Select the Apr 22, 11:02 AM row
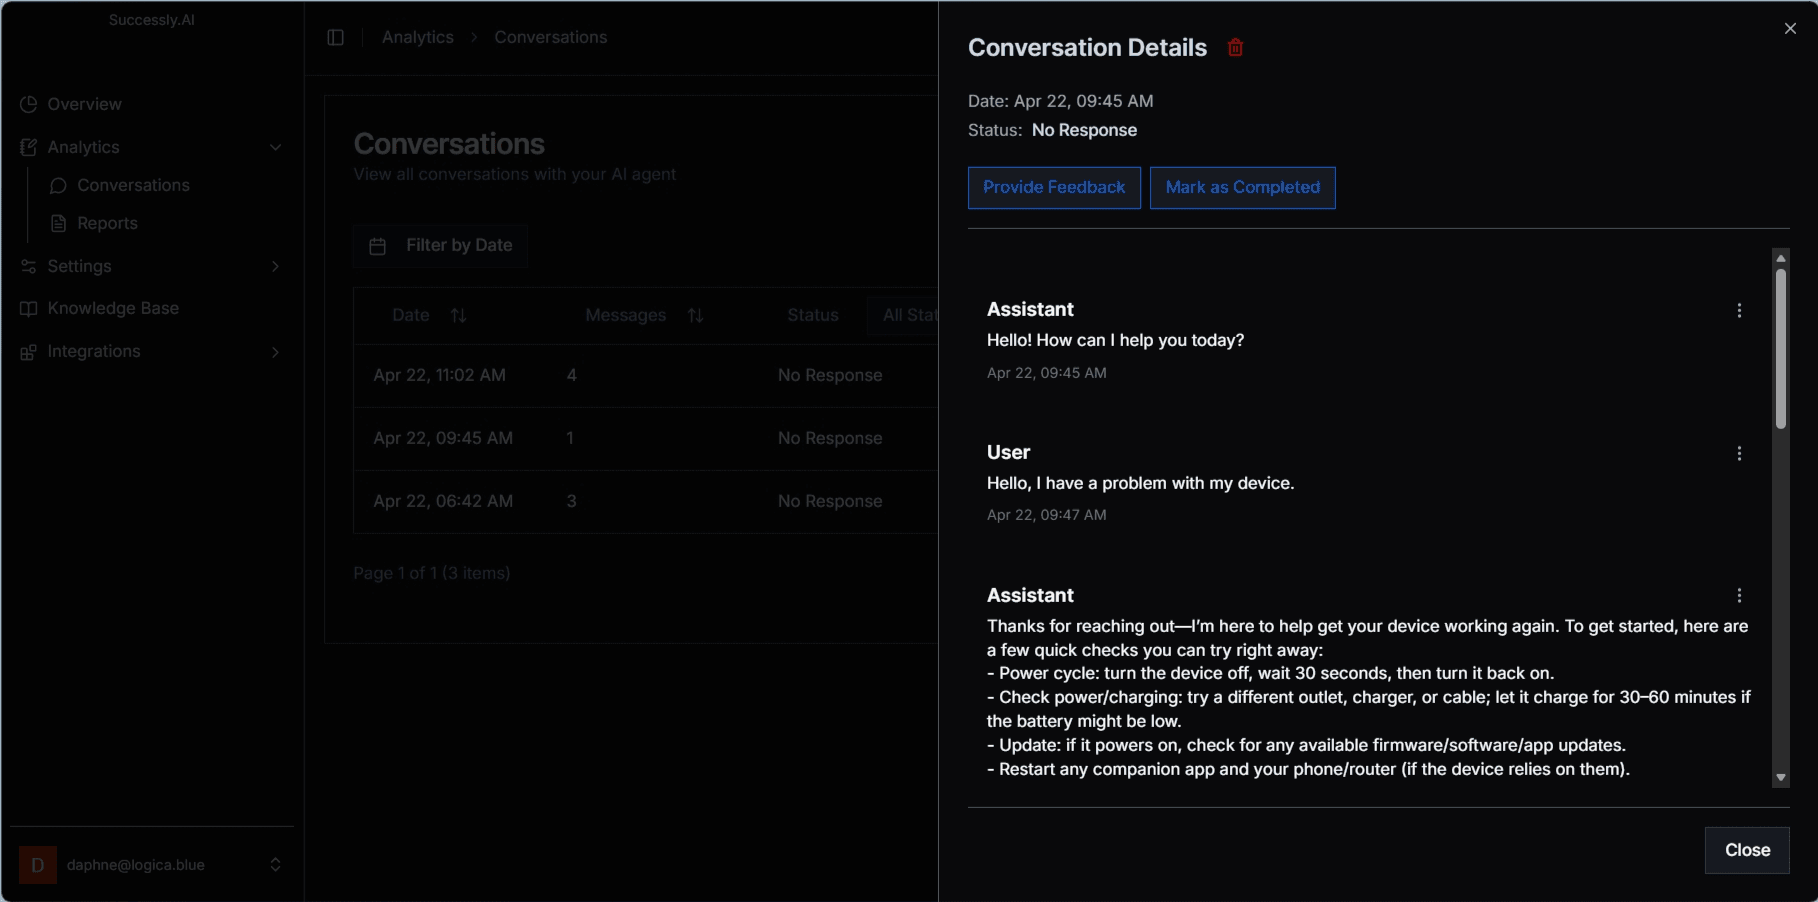 tap(646, 376)
